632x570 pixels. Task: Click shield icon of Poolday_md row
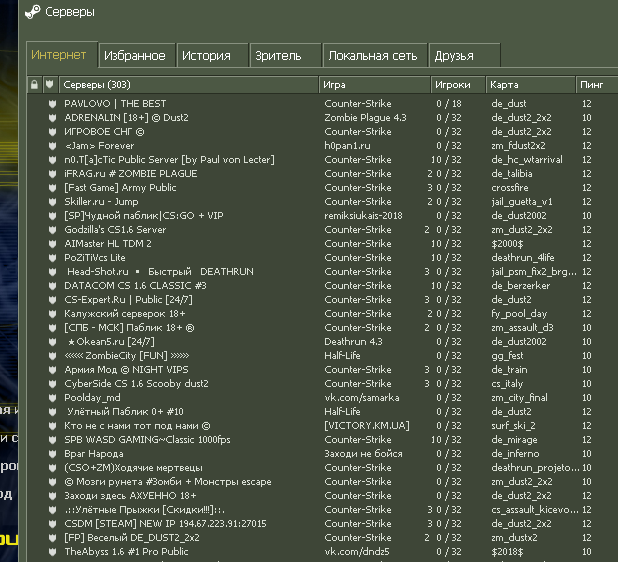(52, 398)
